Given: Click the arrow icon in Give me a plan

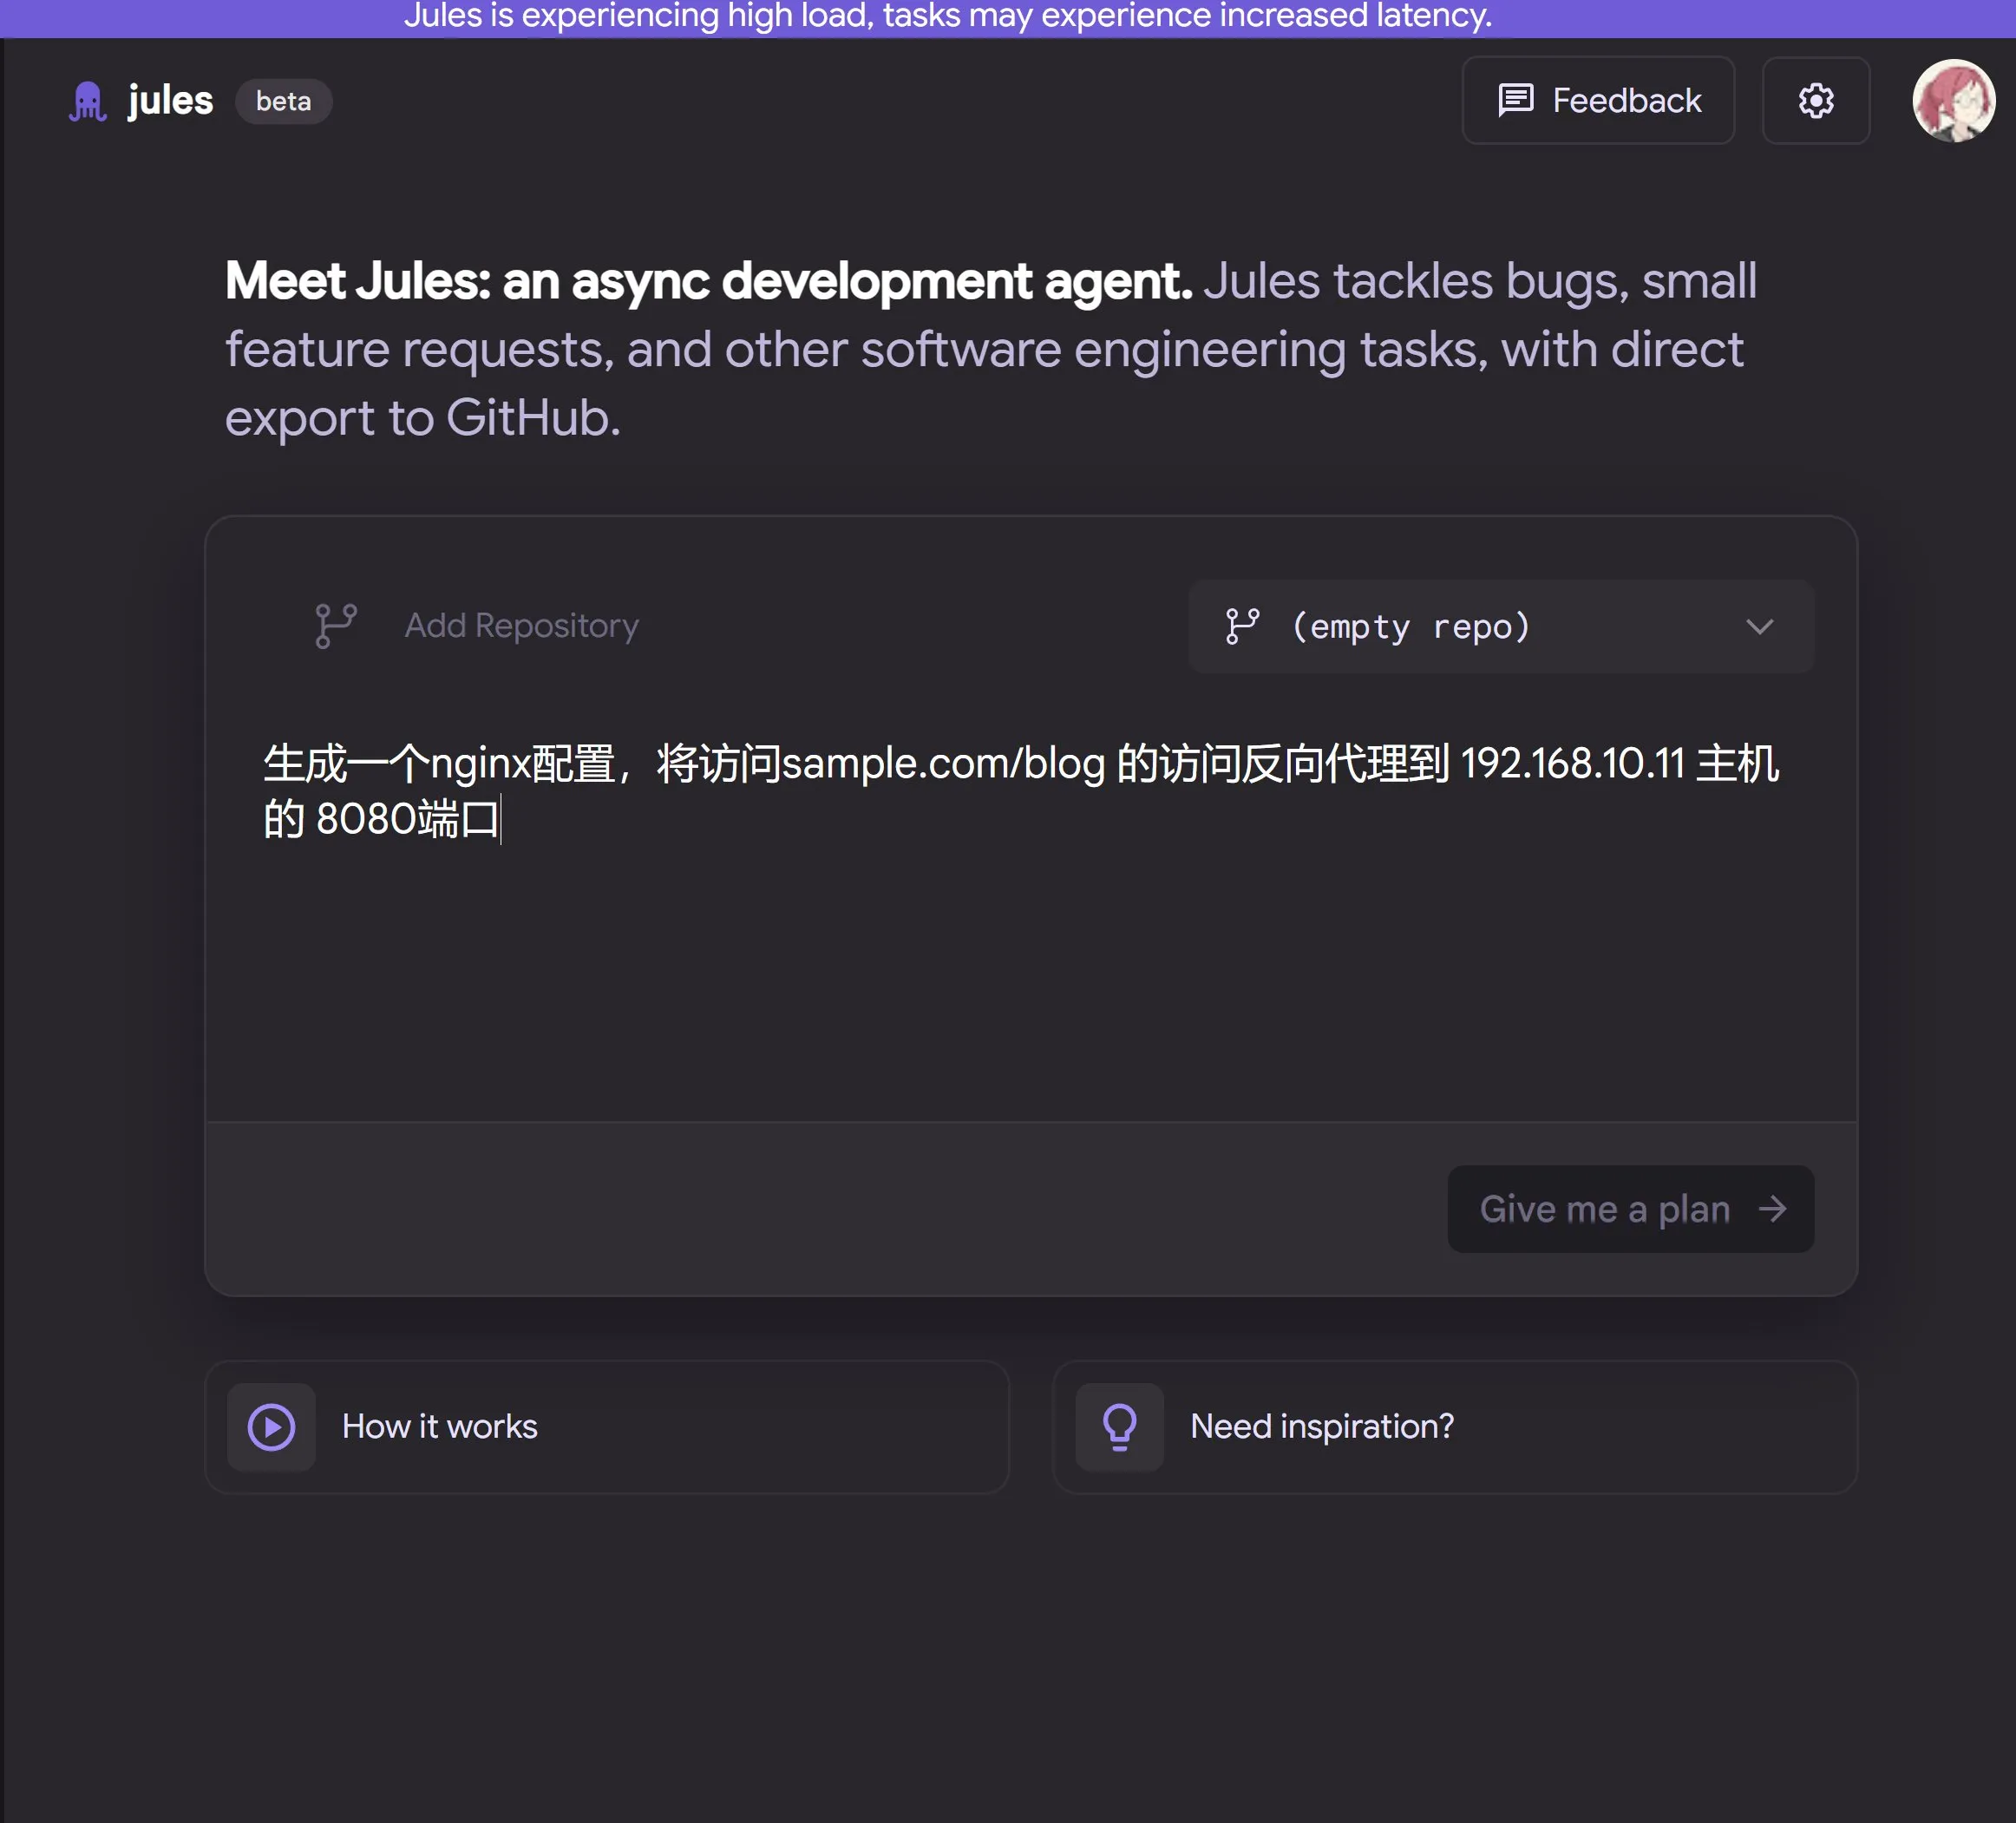Looking at the screenshot, I should coord(1772,1209).
